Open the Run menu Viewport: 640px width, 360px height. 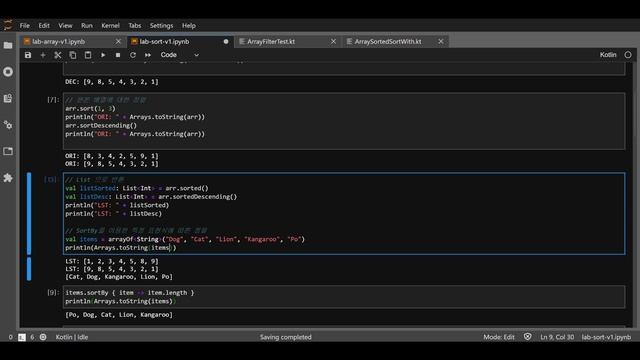(x=87, y=25)
